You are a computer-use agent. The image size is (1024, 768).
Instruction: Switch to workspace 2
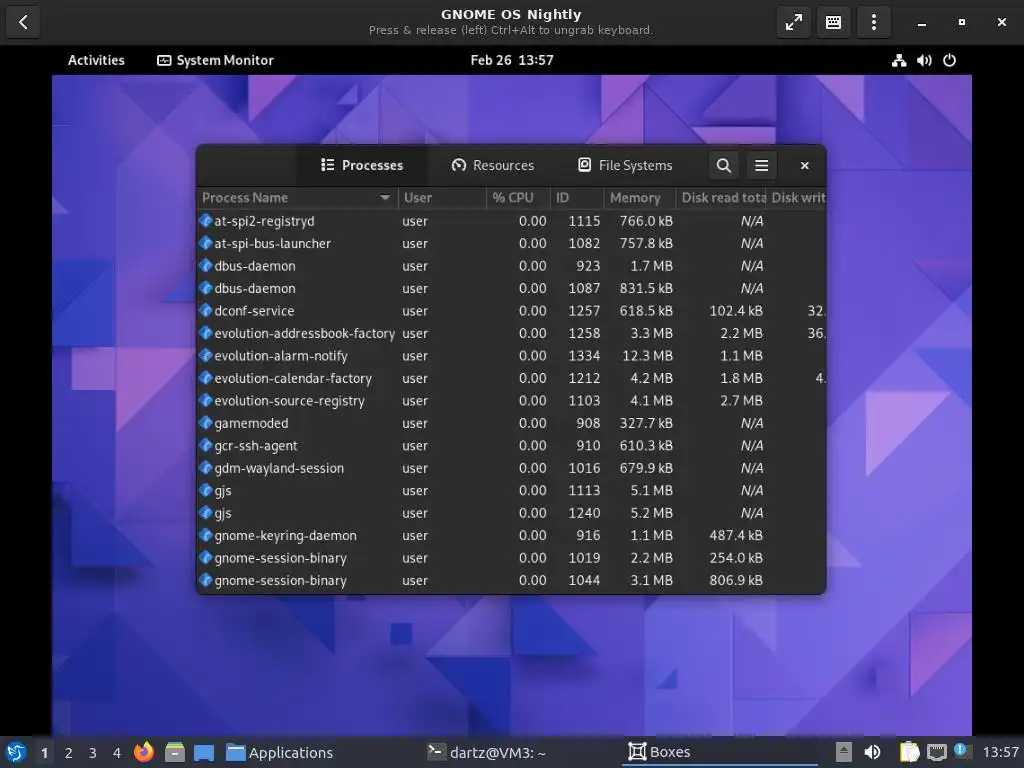coord(69,753)
